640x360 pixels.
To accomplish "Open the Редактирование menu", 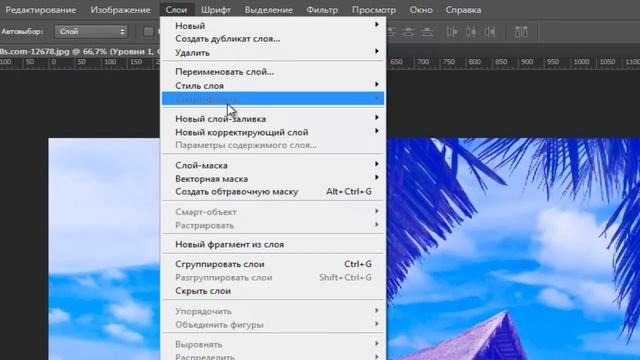I will click(40, 10).
